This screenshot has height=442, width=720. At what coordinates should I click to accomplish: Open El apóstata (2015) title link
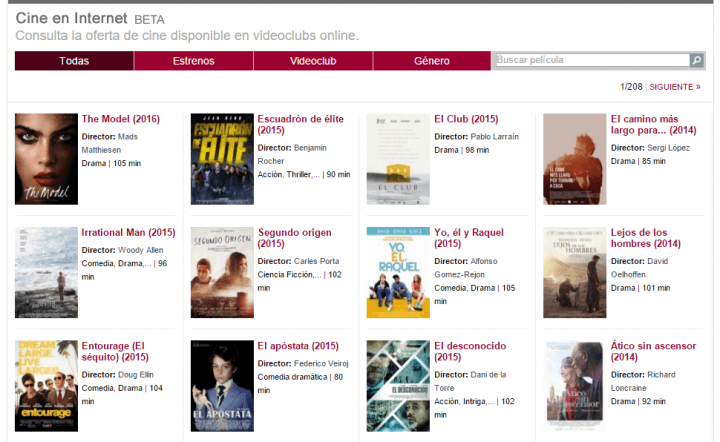[x=298, y=346]
